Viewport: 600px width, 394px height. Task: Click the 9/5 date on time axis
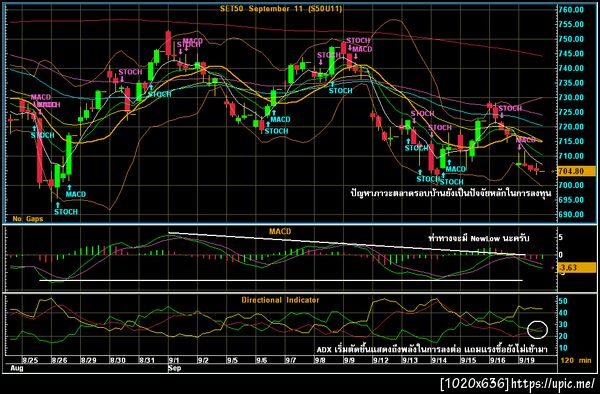[232, 360]
